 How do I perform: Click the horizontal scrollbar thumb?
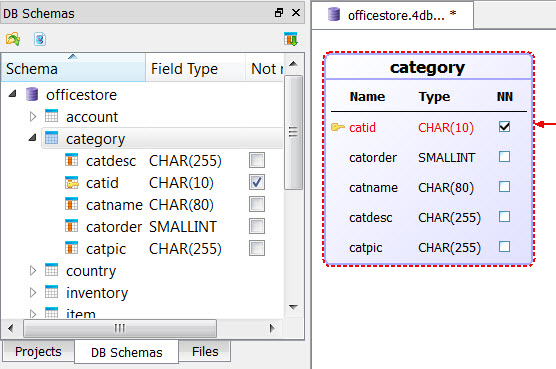point(120,328)
